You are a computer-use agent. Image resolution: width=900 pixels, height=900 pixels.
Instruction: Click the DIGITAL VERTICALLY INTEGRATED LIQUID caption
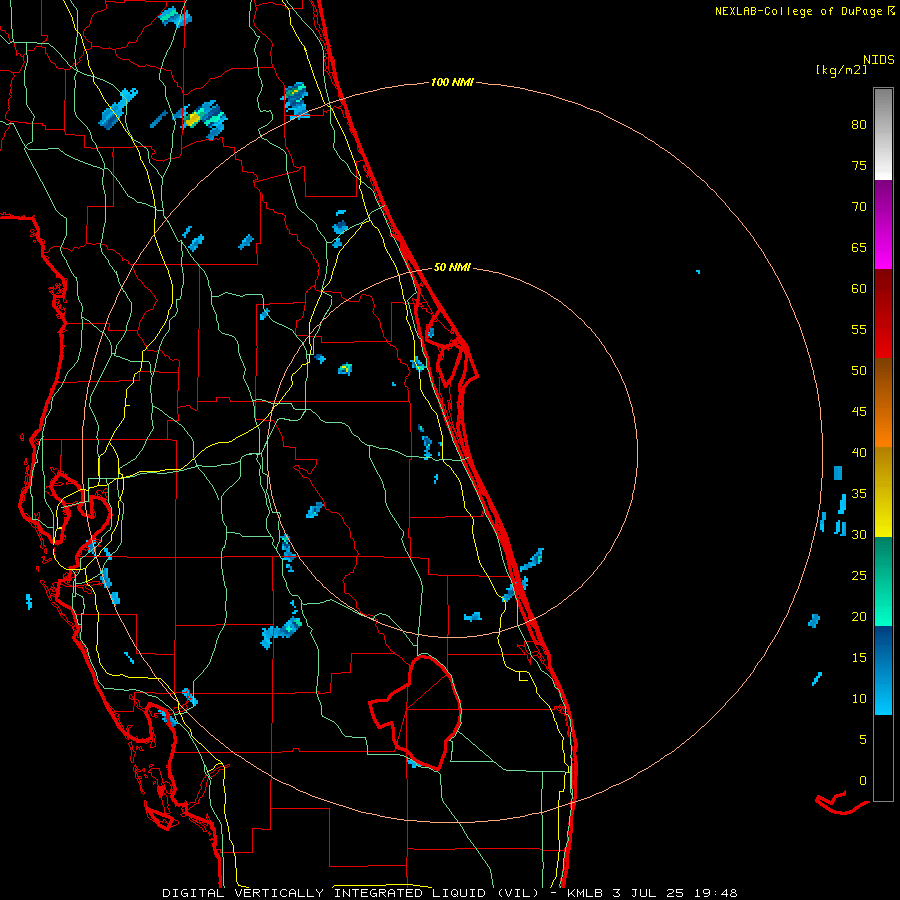point(350,893)
